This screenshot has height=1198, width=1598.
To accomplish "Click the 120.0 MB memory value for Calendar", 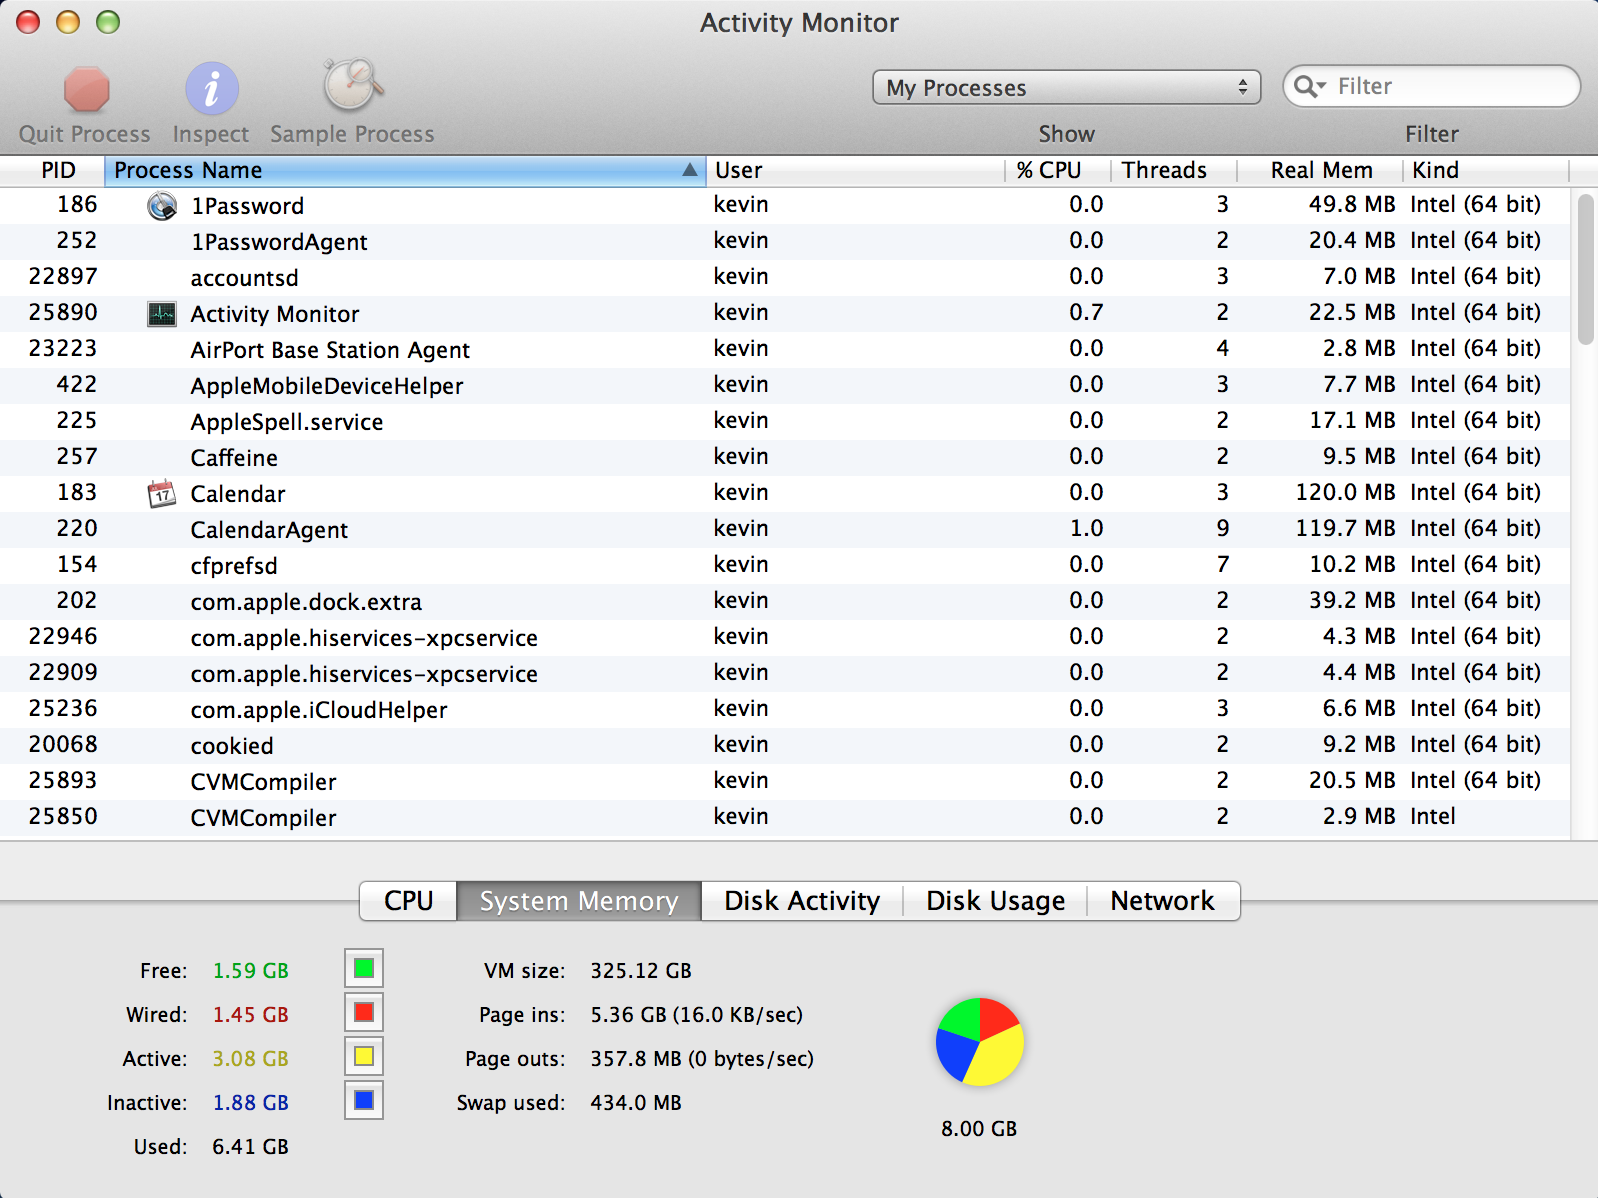I will click(1345, 492).
